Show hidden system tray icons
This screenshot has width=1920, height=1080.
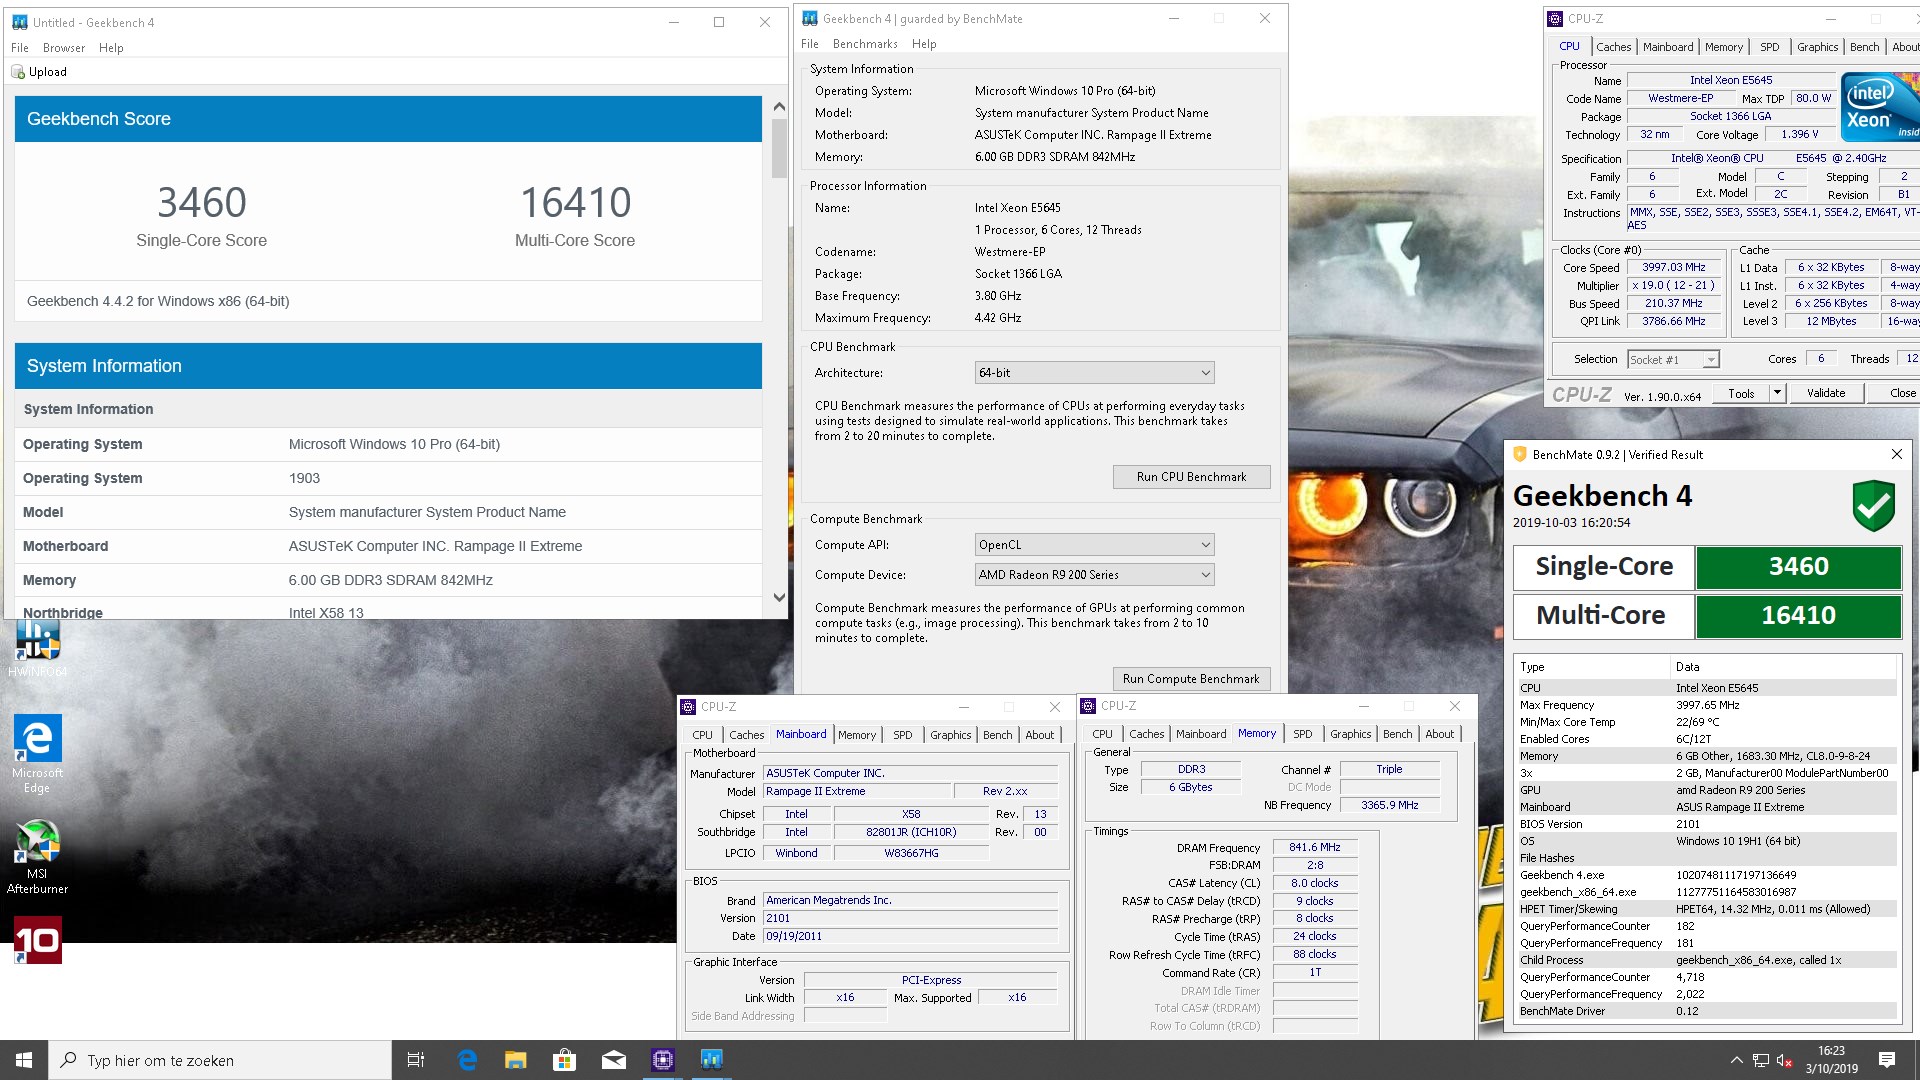(1737, 1060)
